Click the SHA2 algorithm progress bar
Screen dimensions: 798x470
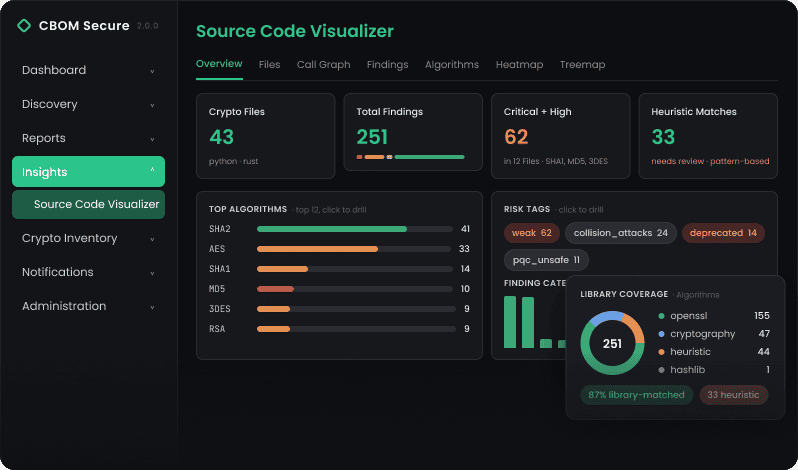355,229
